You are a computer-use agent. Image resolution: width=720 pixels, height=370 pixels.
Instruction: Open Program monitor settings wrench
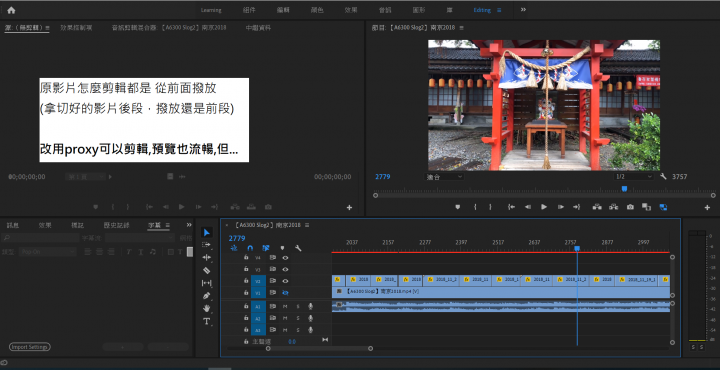click(663, 176)
